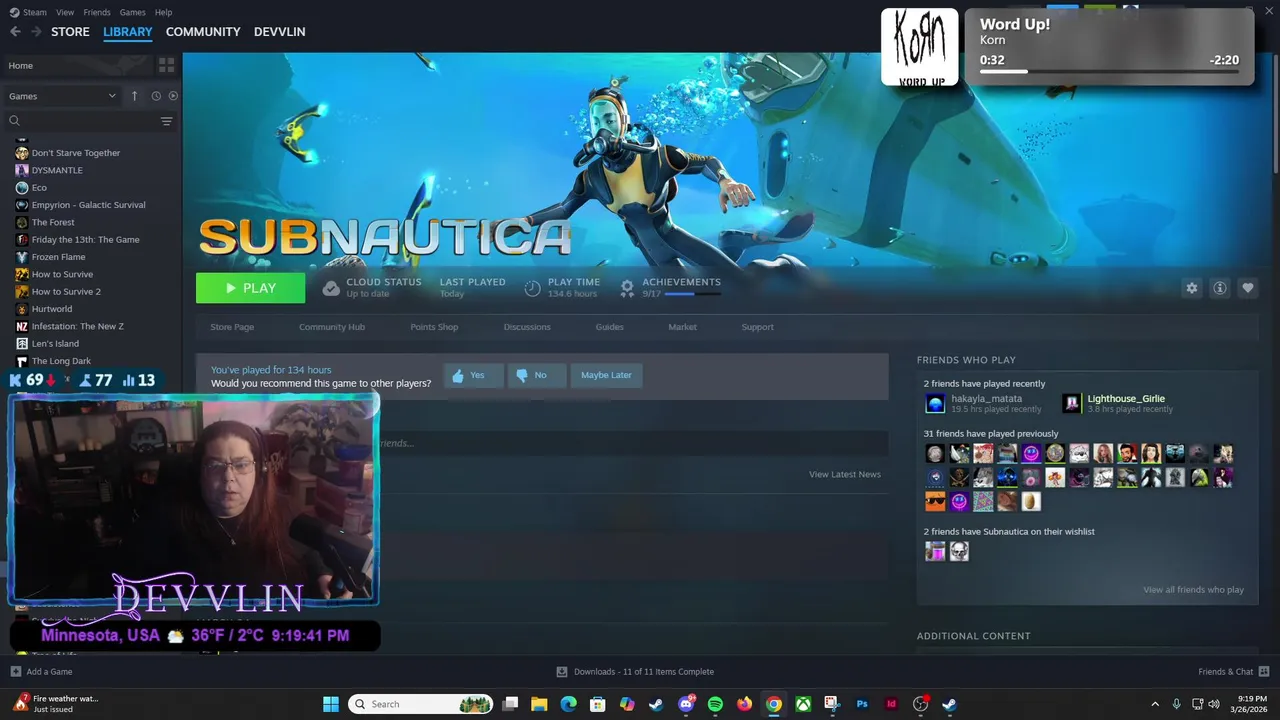Click the Maybe Later button
1280x720 pixels.
pos(606,375)
